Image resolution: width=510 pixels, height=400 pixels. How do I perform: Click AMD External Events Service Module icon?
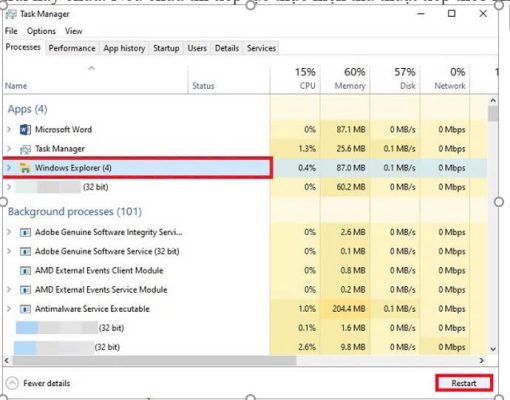[x=25, y=290]
